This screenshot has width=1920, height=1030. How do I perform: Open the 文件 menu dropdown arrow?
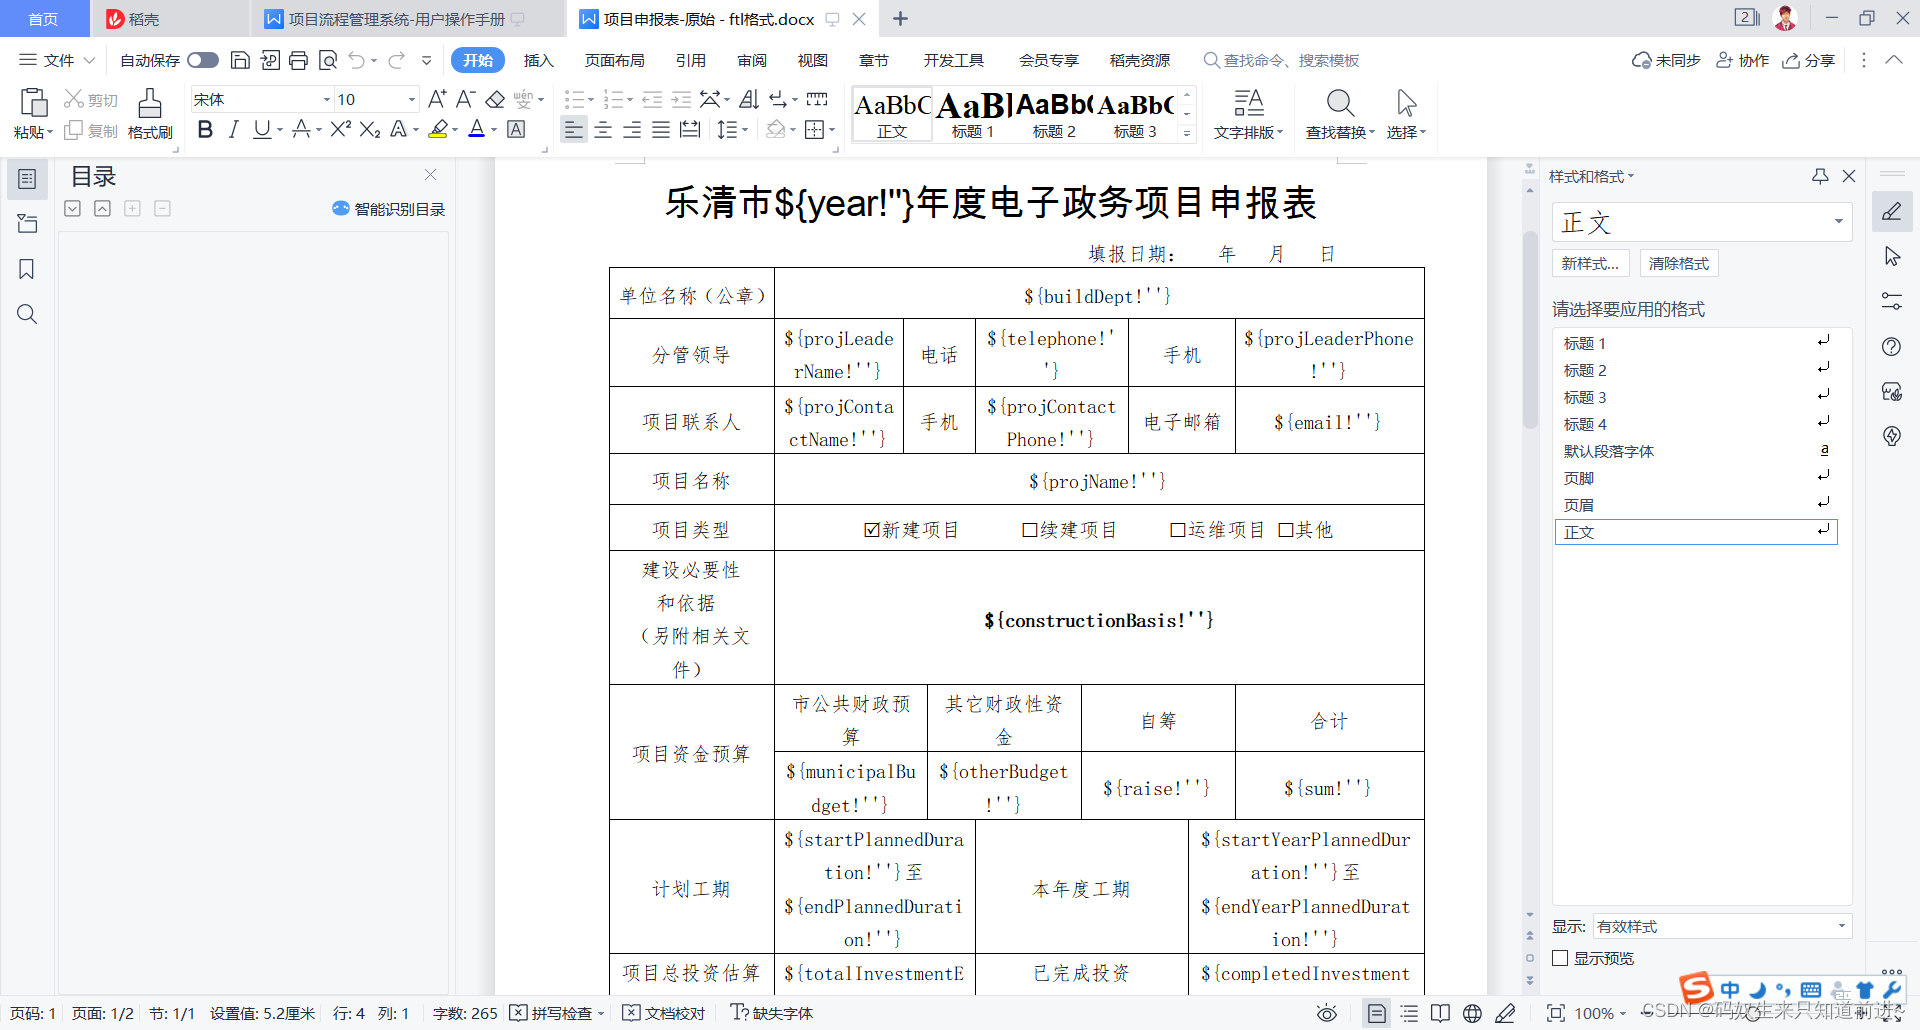pyautogui.click(x=89, y=60)
